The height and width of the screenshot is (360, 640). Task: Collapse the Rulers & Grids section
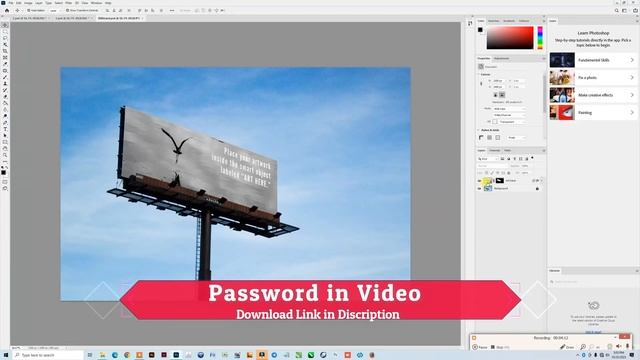(479, 130)
